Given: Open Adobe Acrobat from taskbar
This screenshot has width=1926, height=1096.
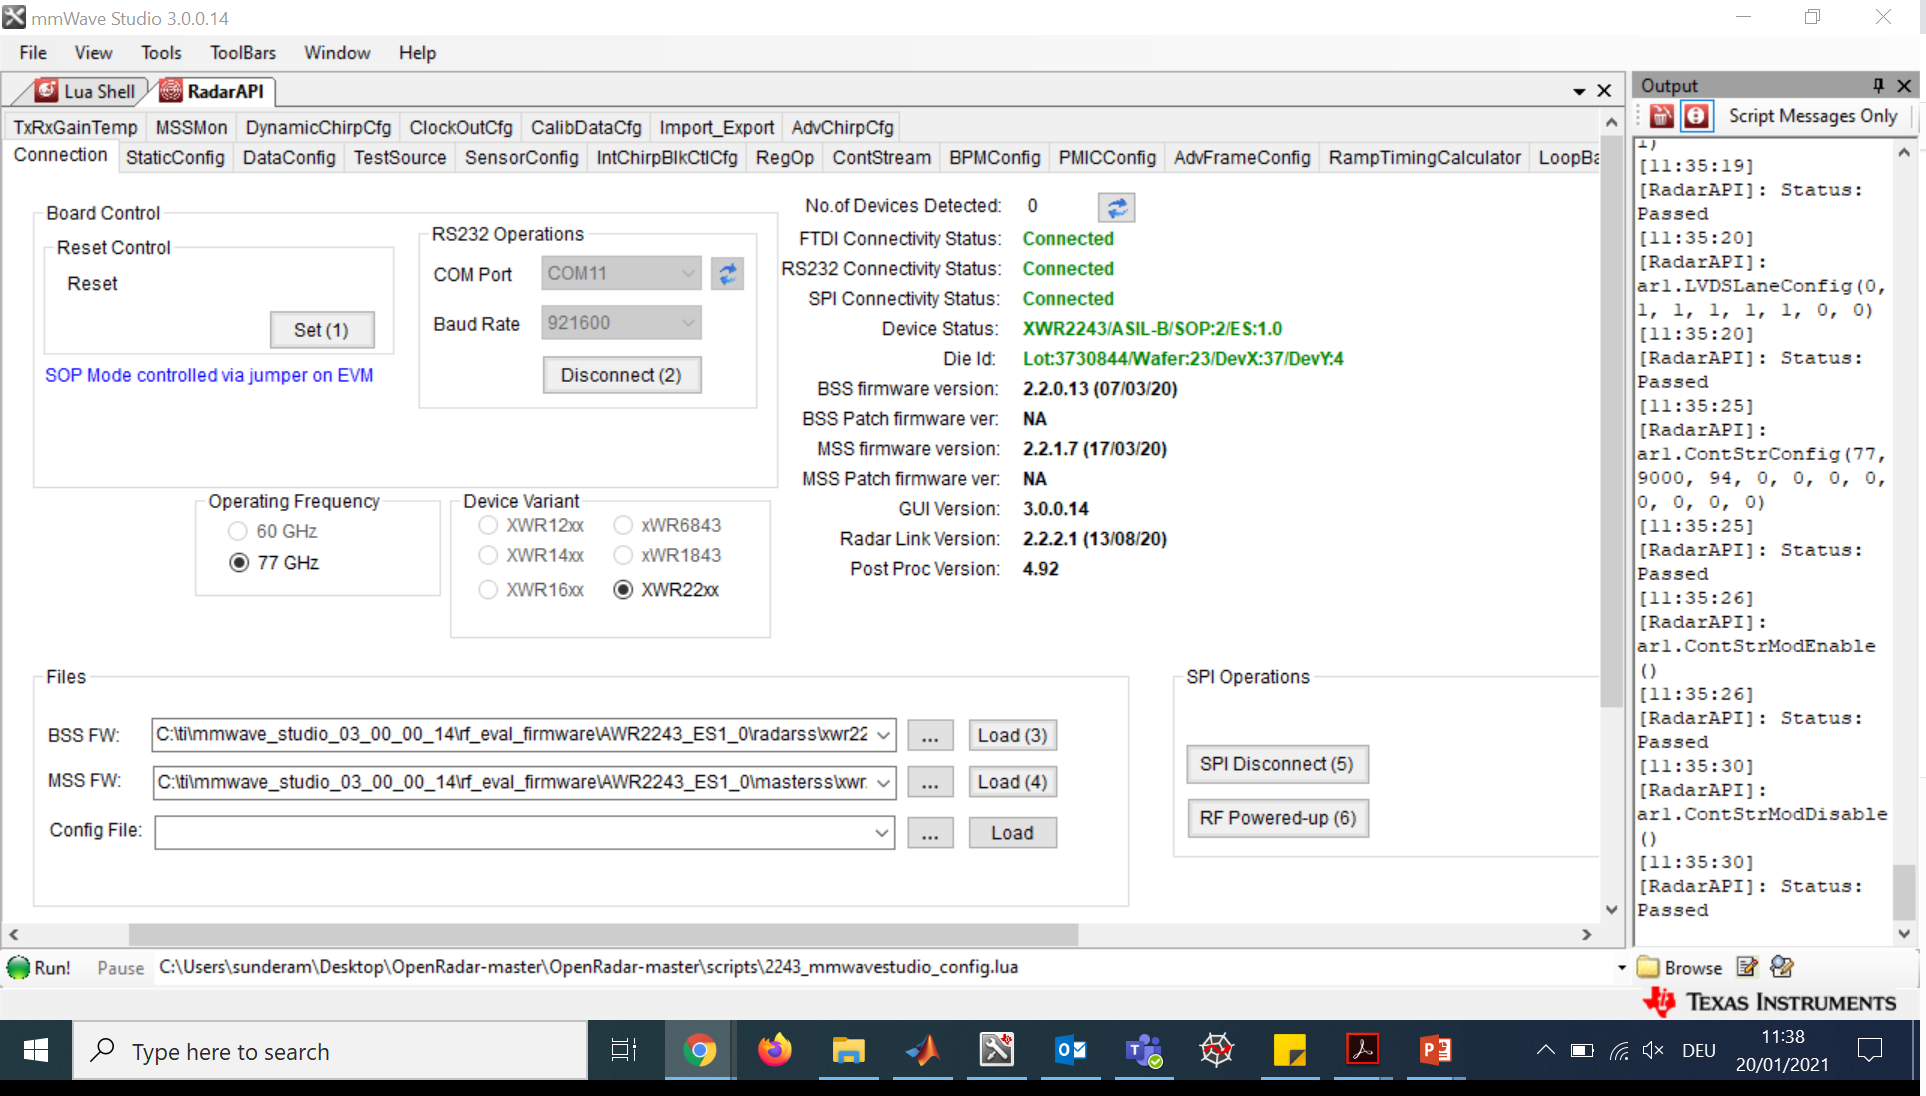Looking at the screenshot, I should [1363, 1050].
